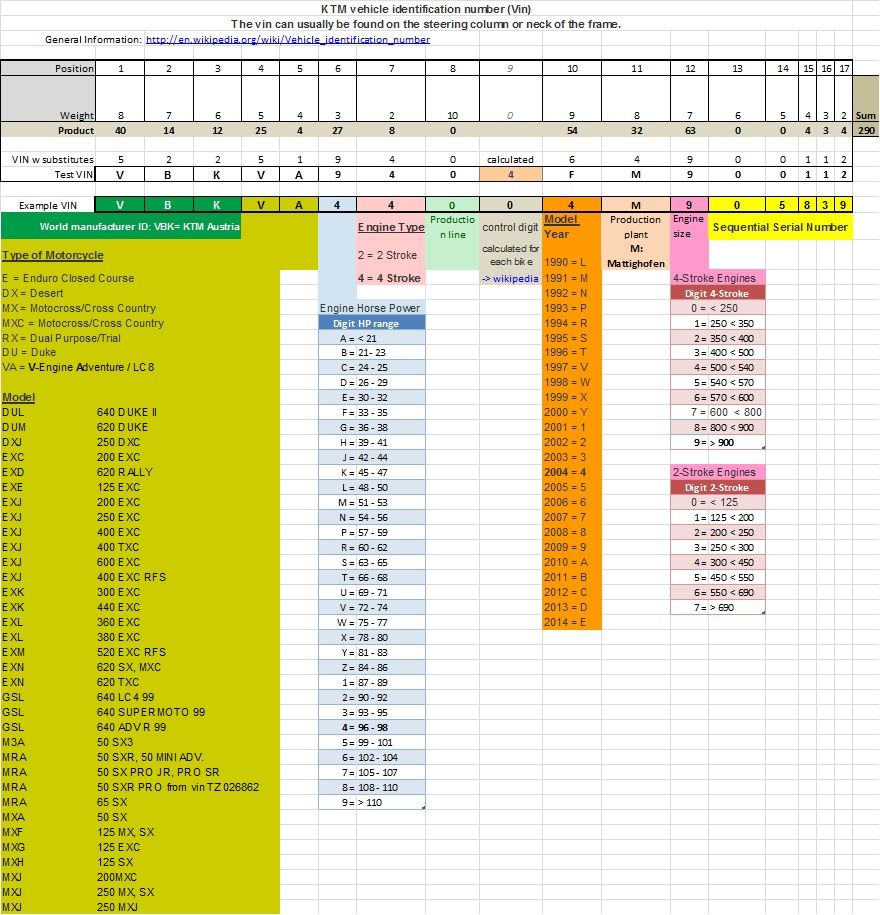Click the green 'World manufacturer ID' cell
This screenshot has width=880, height=915.
(139, 228)
